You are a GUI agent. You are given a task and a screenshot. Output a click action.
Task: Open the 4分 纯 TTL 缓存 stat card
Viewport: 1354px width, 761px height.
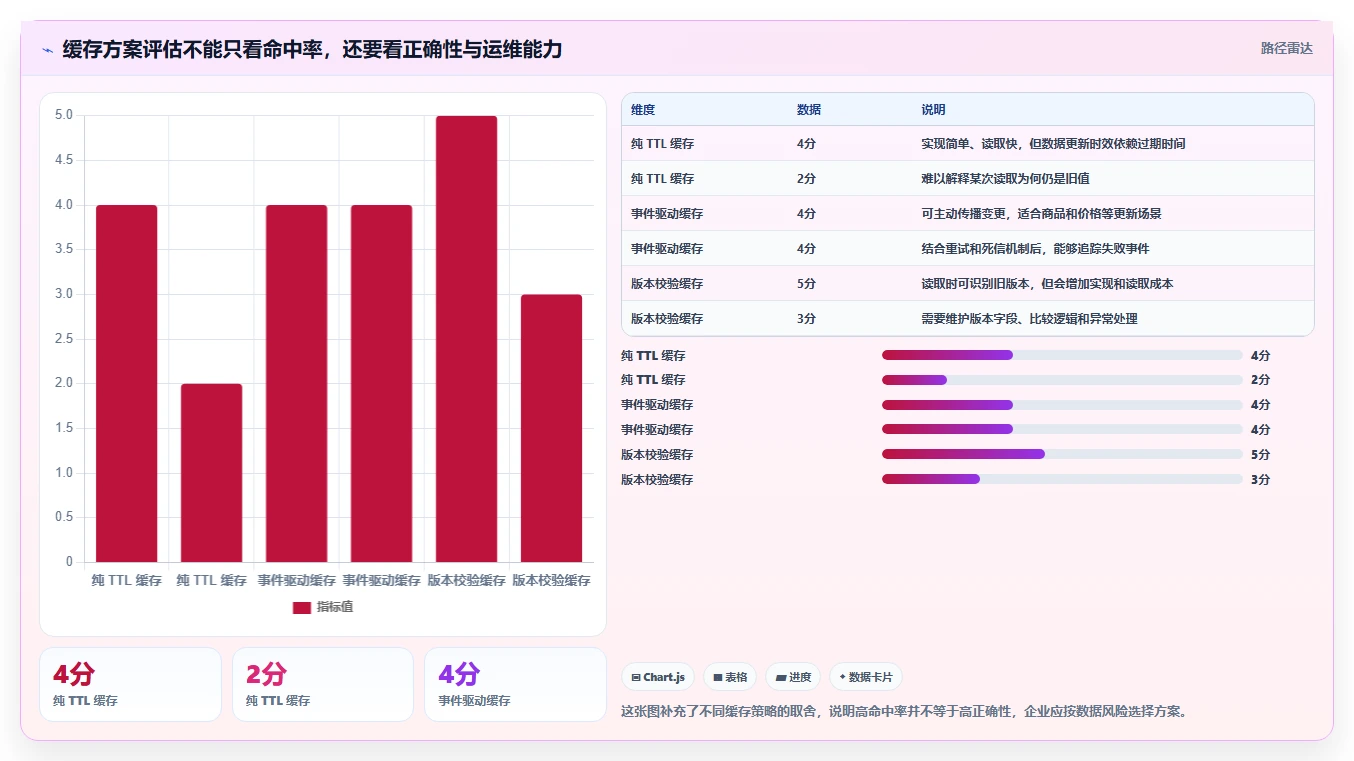pyautogui.click(x=130, y=684)
